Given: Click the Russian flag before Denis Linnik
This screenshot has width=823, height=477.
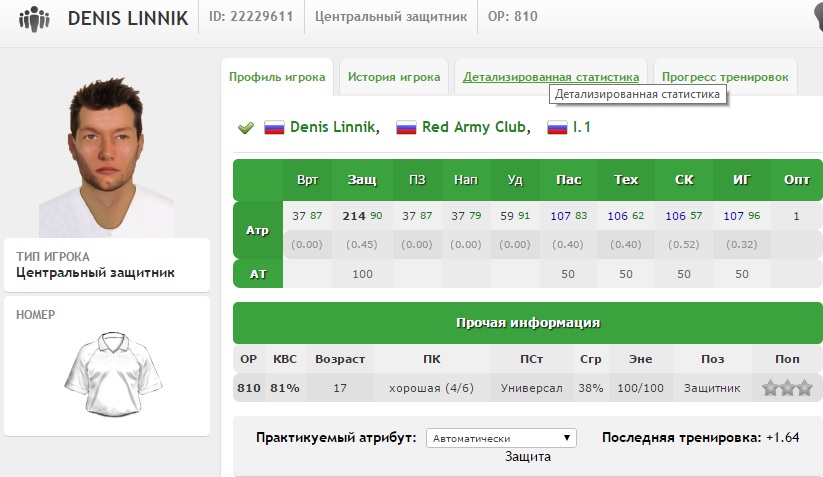Looking at the screenshot, I should pyautogui.click(x=274, y=128).
